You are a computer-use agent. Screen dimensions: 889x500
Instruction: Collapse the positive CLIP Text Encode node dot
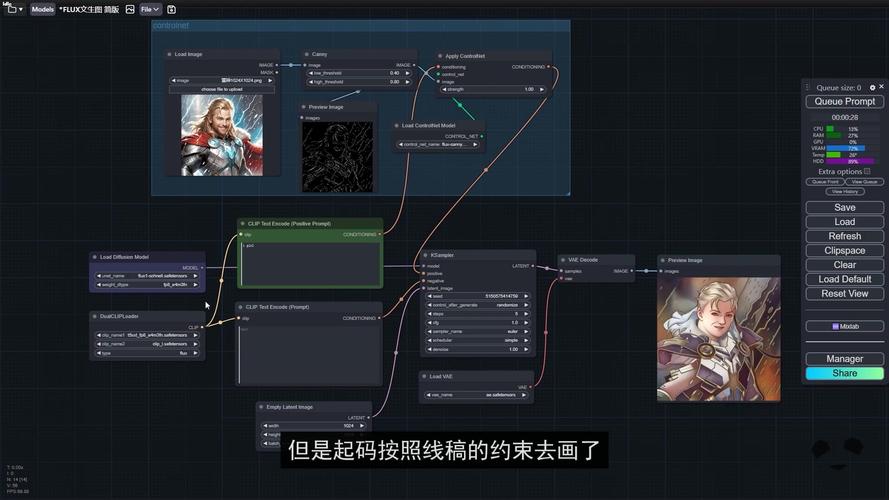click(x=243, y=223)
